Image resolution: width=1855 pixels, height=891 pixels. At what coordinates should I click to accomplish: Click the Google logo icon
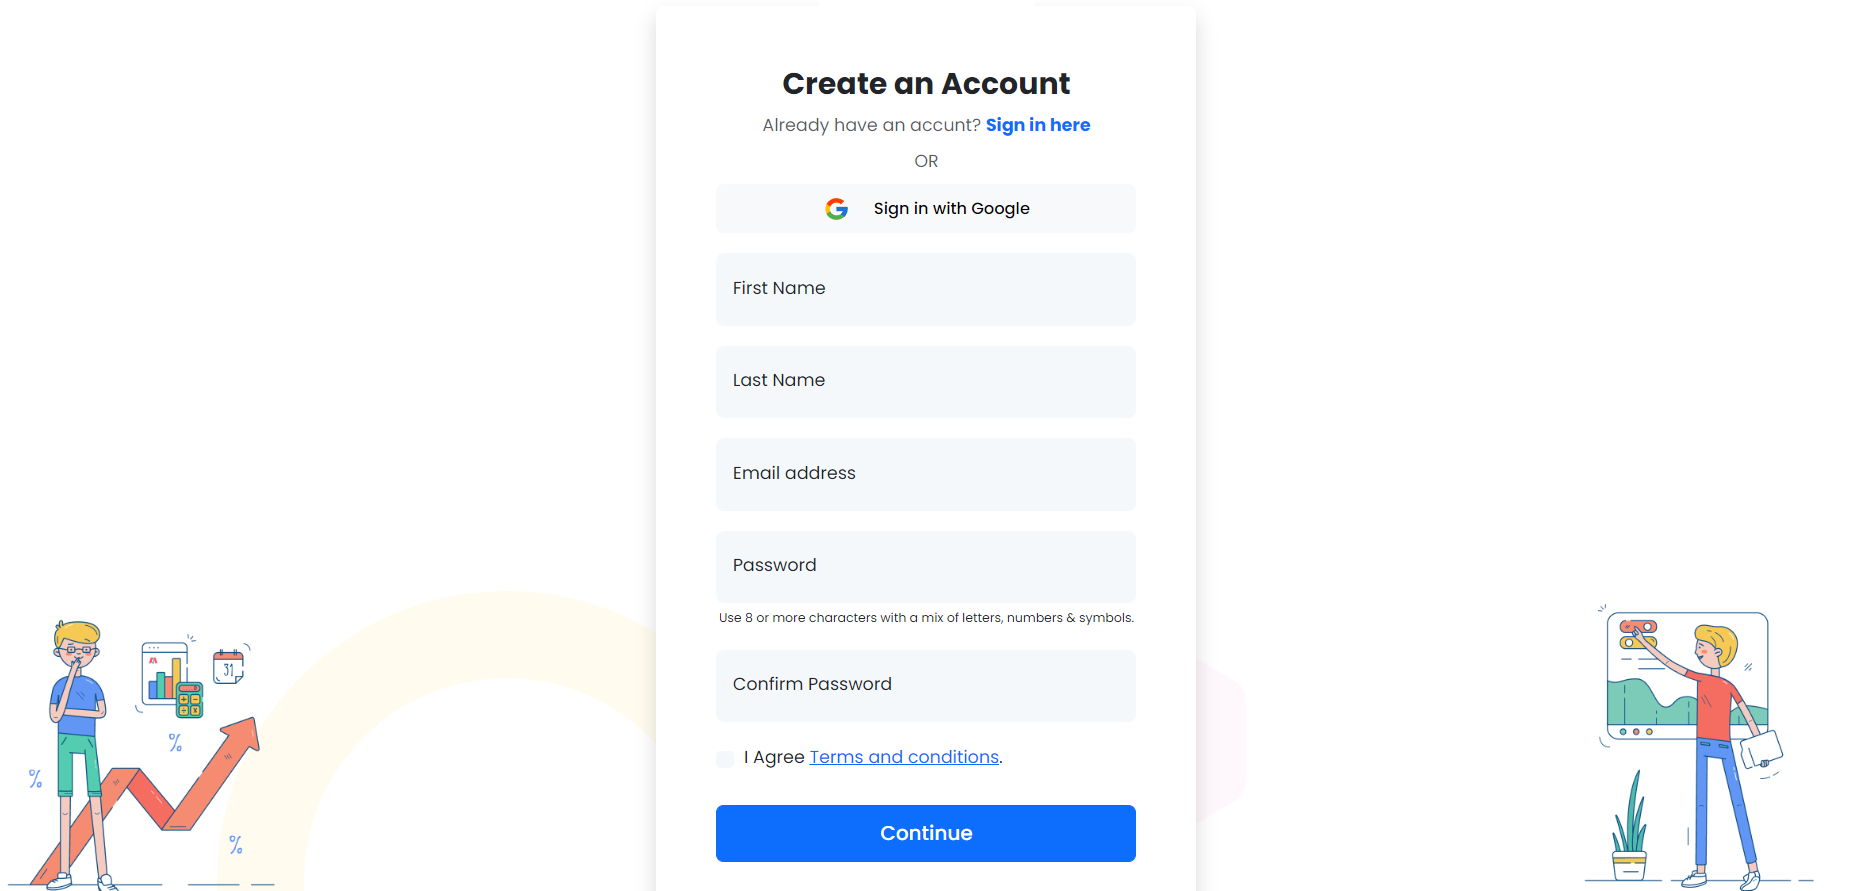pyautogui.click(x=836, y=208)
